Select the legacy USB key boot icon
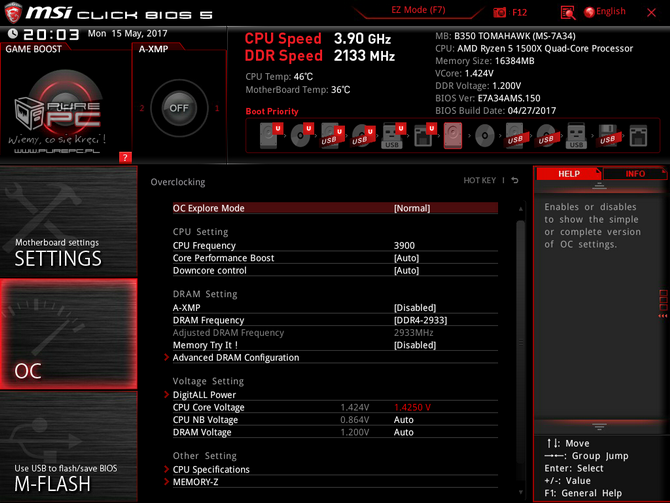The width and height of the screenshot is (670, 503). pos(576,135)
